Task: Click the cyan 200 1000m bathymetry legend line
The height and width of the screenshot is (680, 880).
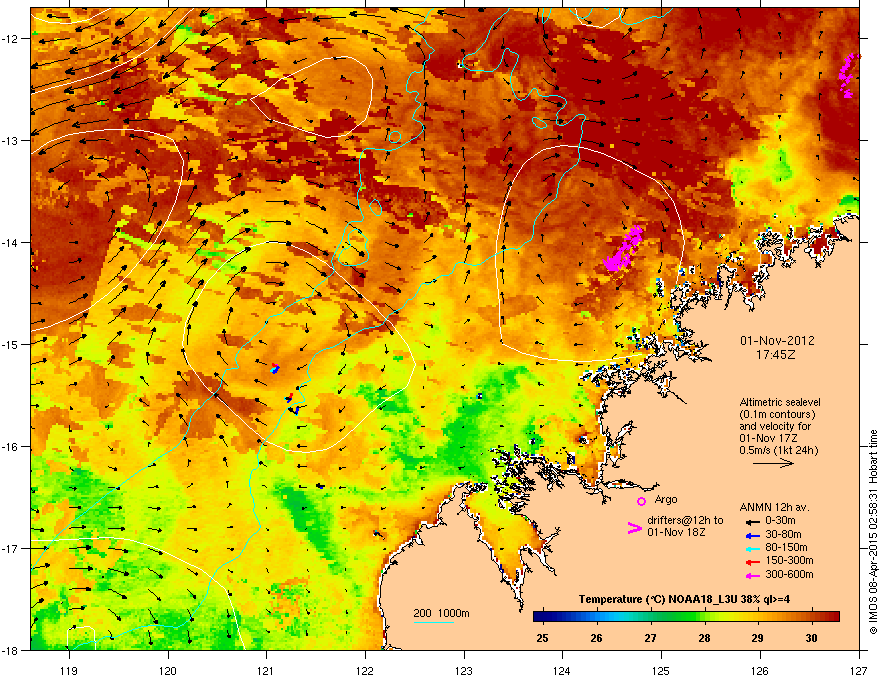Action: click(433, 623)
